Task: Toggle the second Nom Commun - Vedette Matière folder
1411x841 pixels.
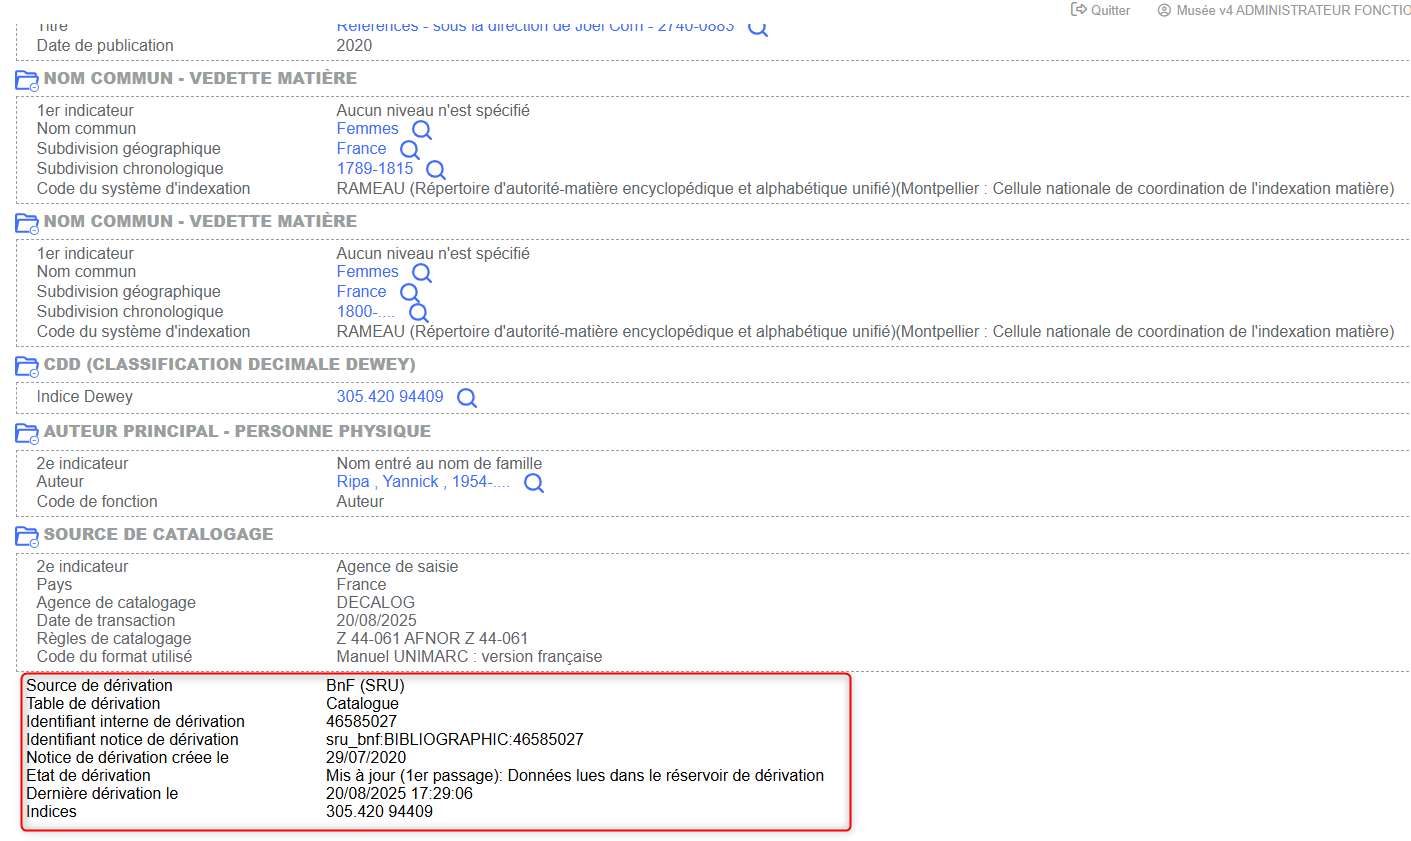Action: (27, 222)
